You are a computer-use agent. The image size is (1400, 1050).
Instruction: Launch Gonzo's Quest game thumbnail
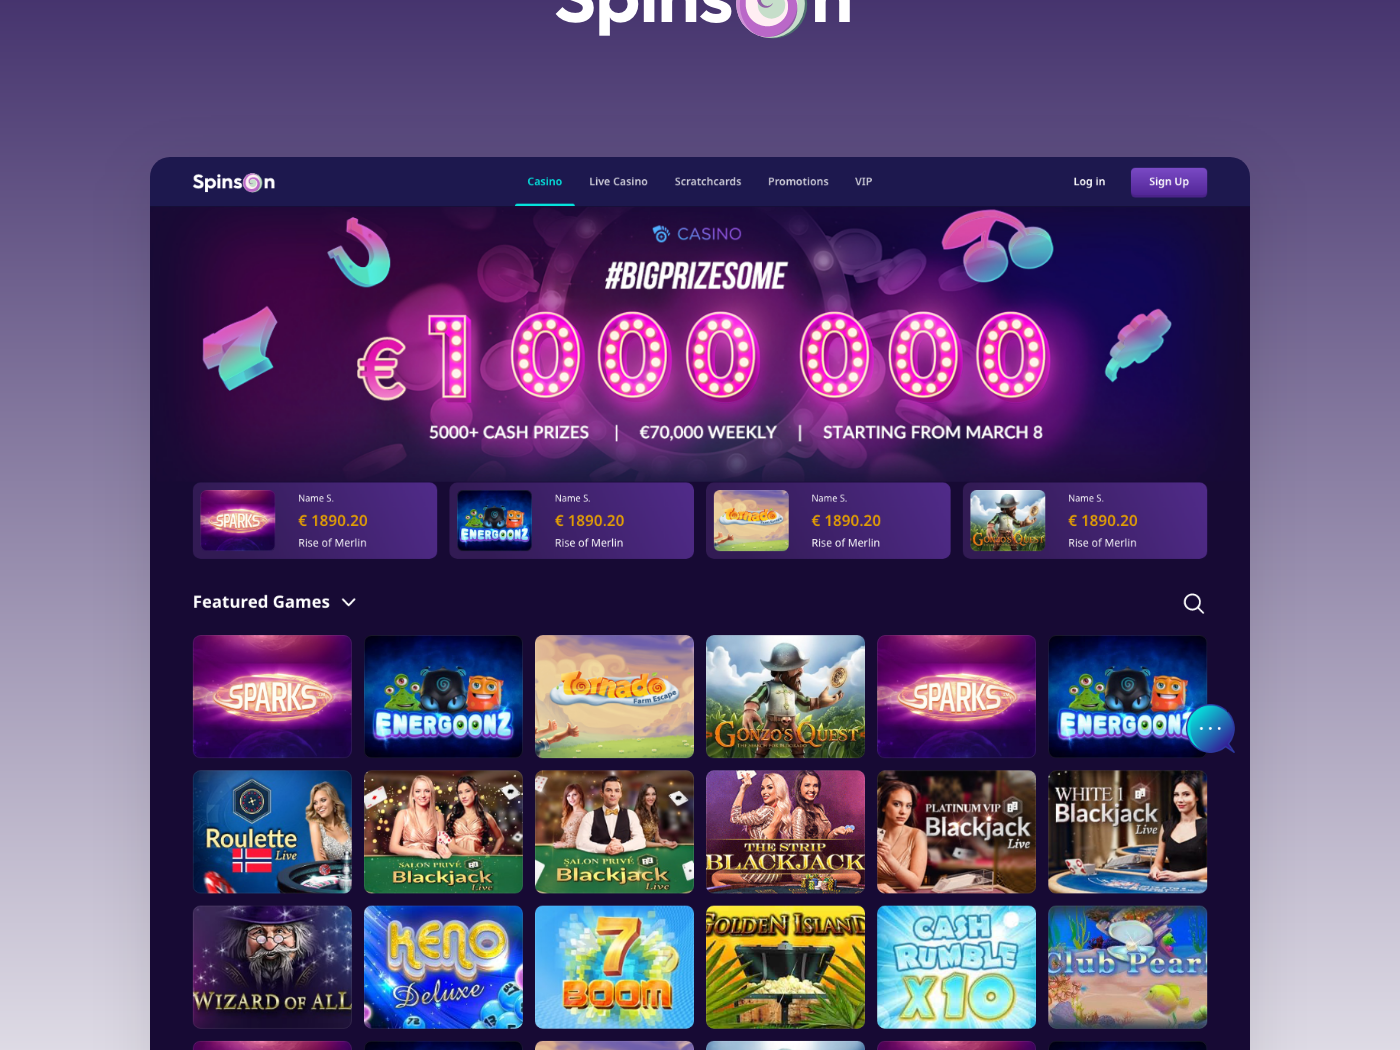tap(785, 696)
